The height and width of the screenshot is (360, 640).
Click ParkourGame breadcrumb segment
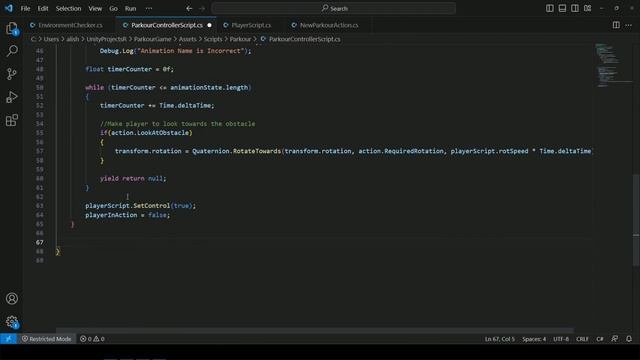153,39
